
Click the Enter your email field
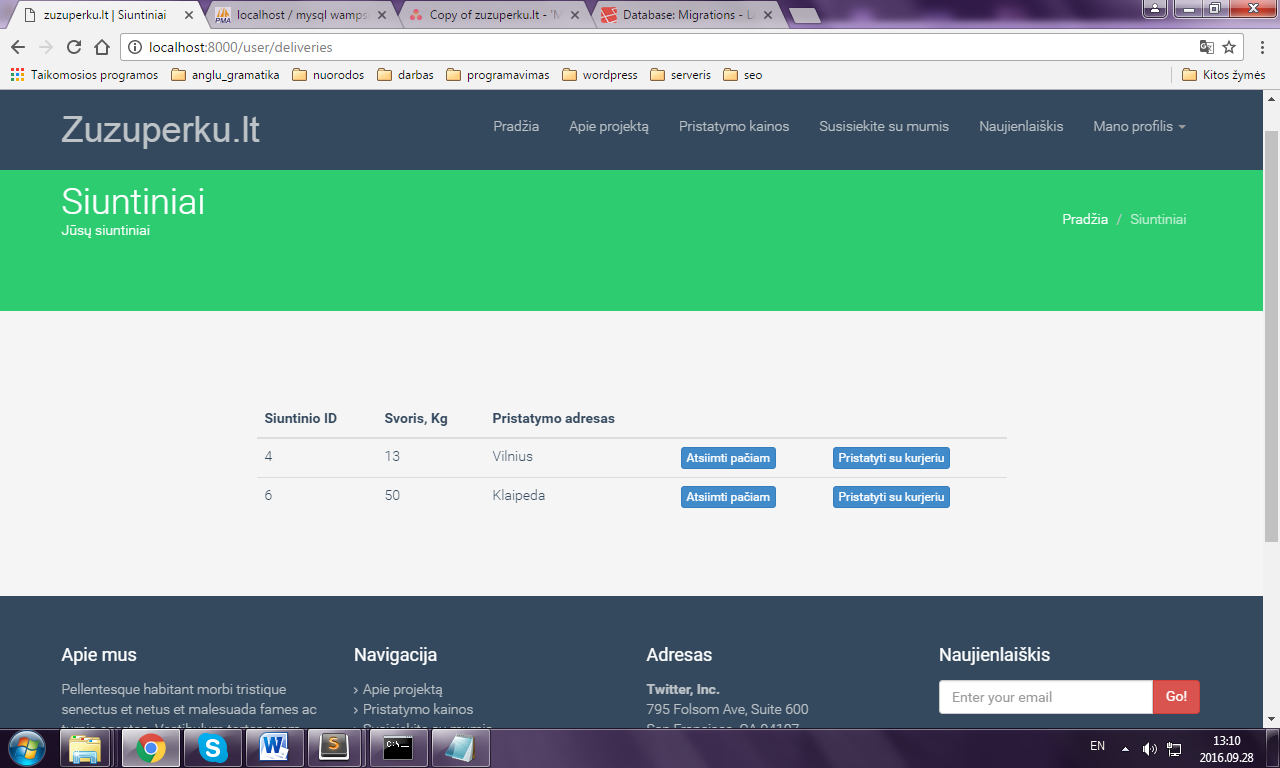click(x=1045, y=697)
